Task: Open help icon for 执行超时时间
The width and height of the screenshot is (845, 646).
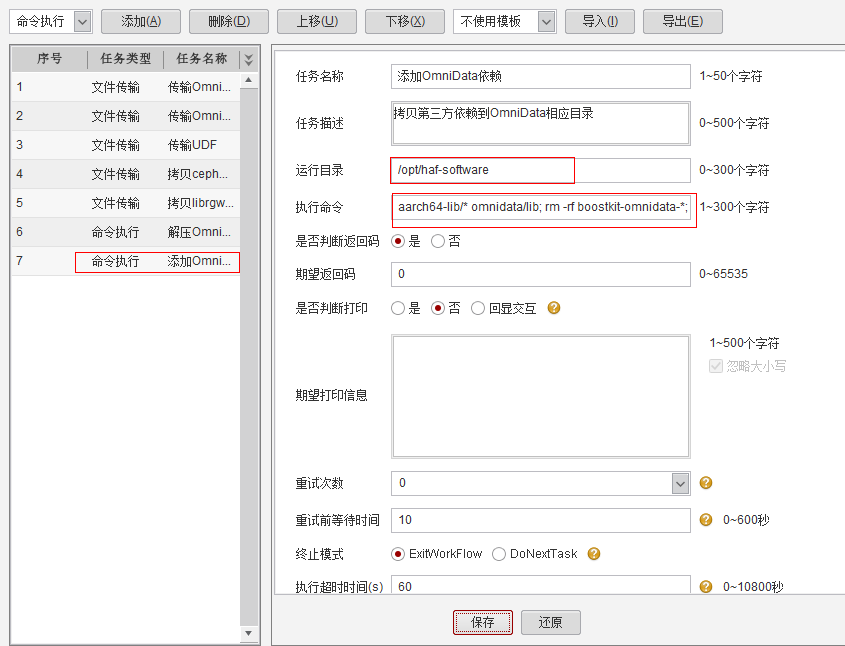Action: pyautogui.click(x=705, y=586)
